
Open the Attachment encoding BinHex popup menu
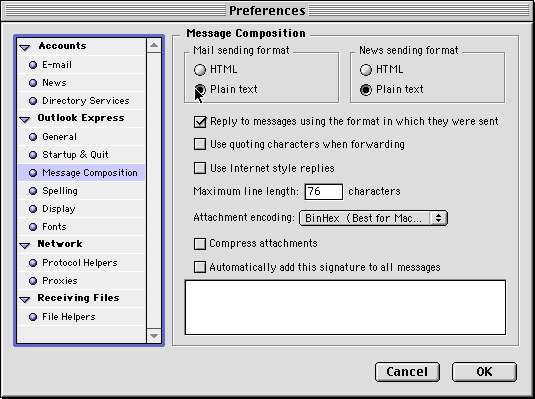click(373, 218)
